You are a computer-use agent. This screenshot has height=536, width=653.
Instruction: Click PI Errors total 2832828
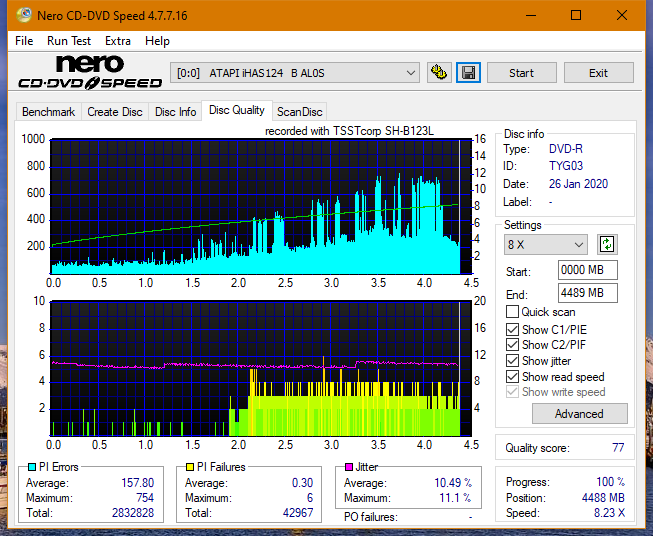click(x=132, y=513)
